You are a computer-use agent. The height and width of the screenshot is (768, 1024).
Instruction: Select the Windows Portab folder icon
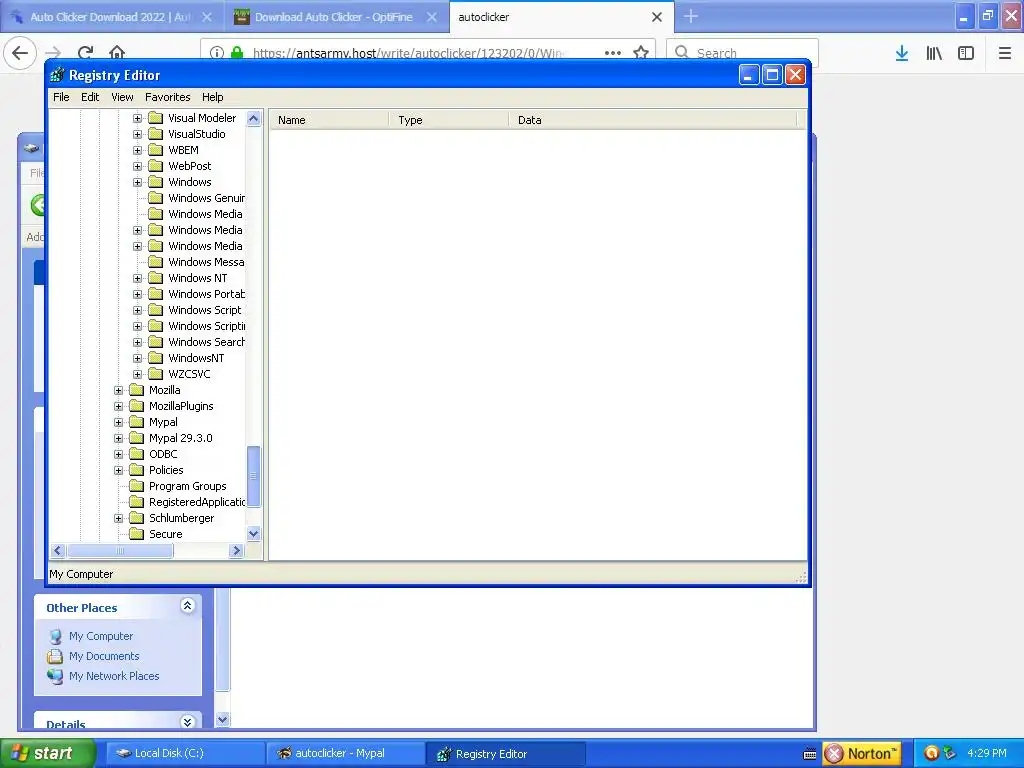tap(155, 294)
